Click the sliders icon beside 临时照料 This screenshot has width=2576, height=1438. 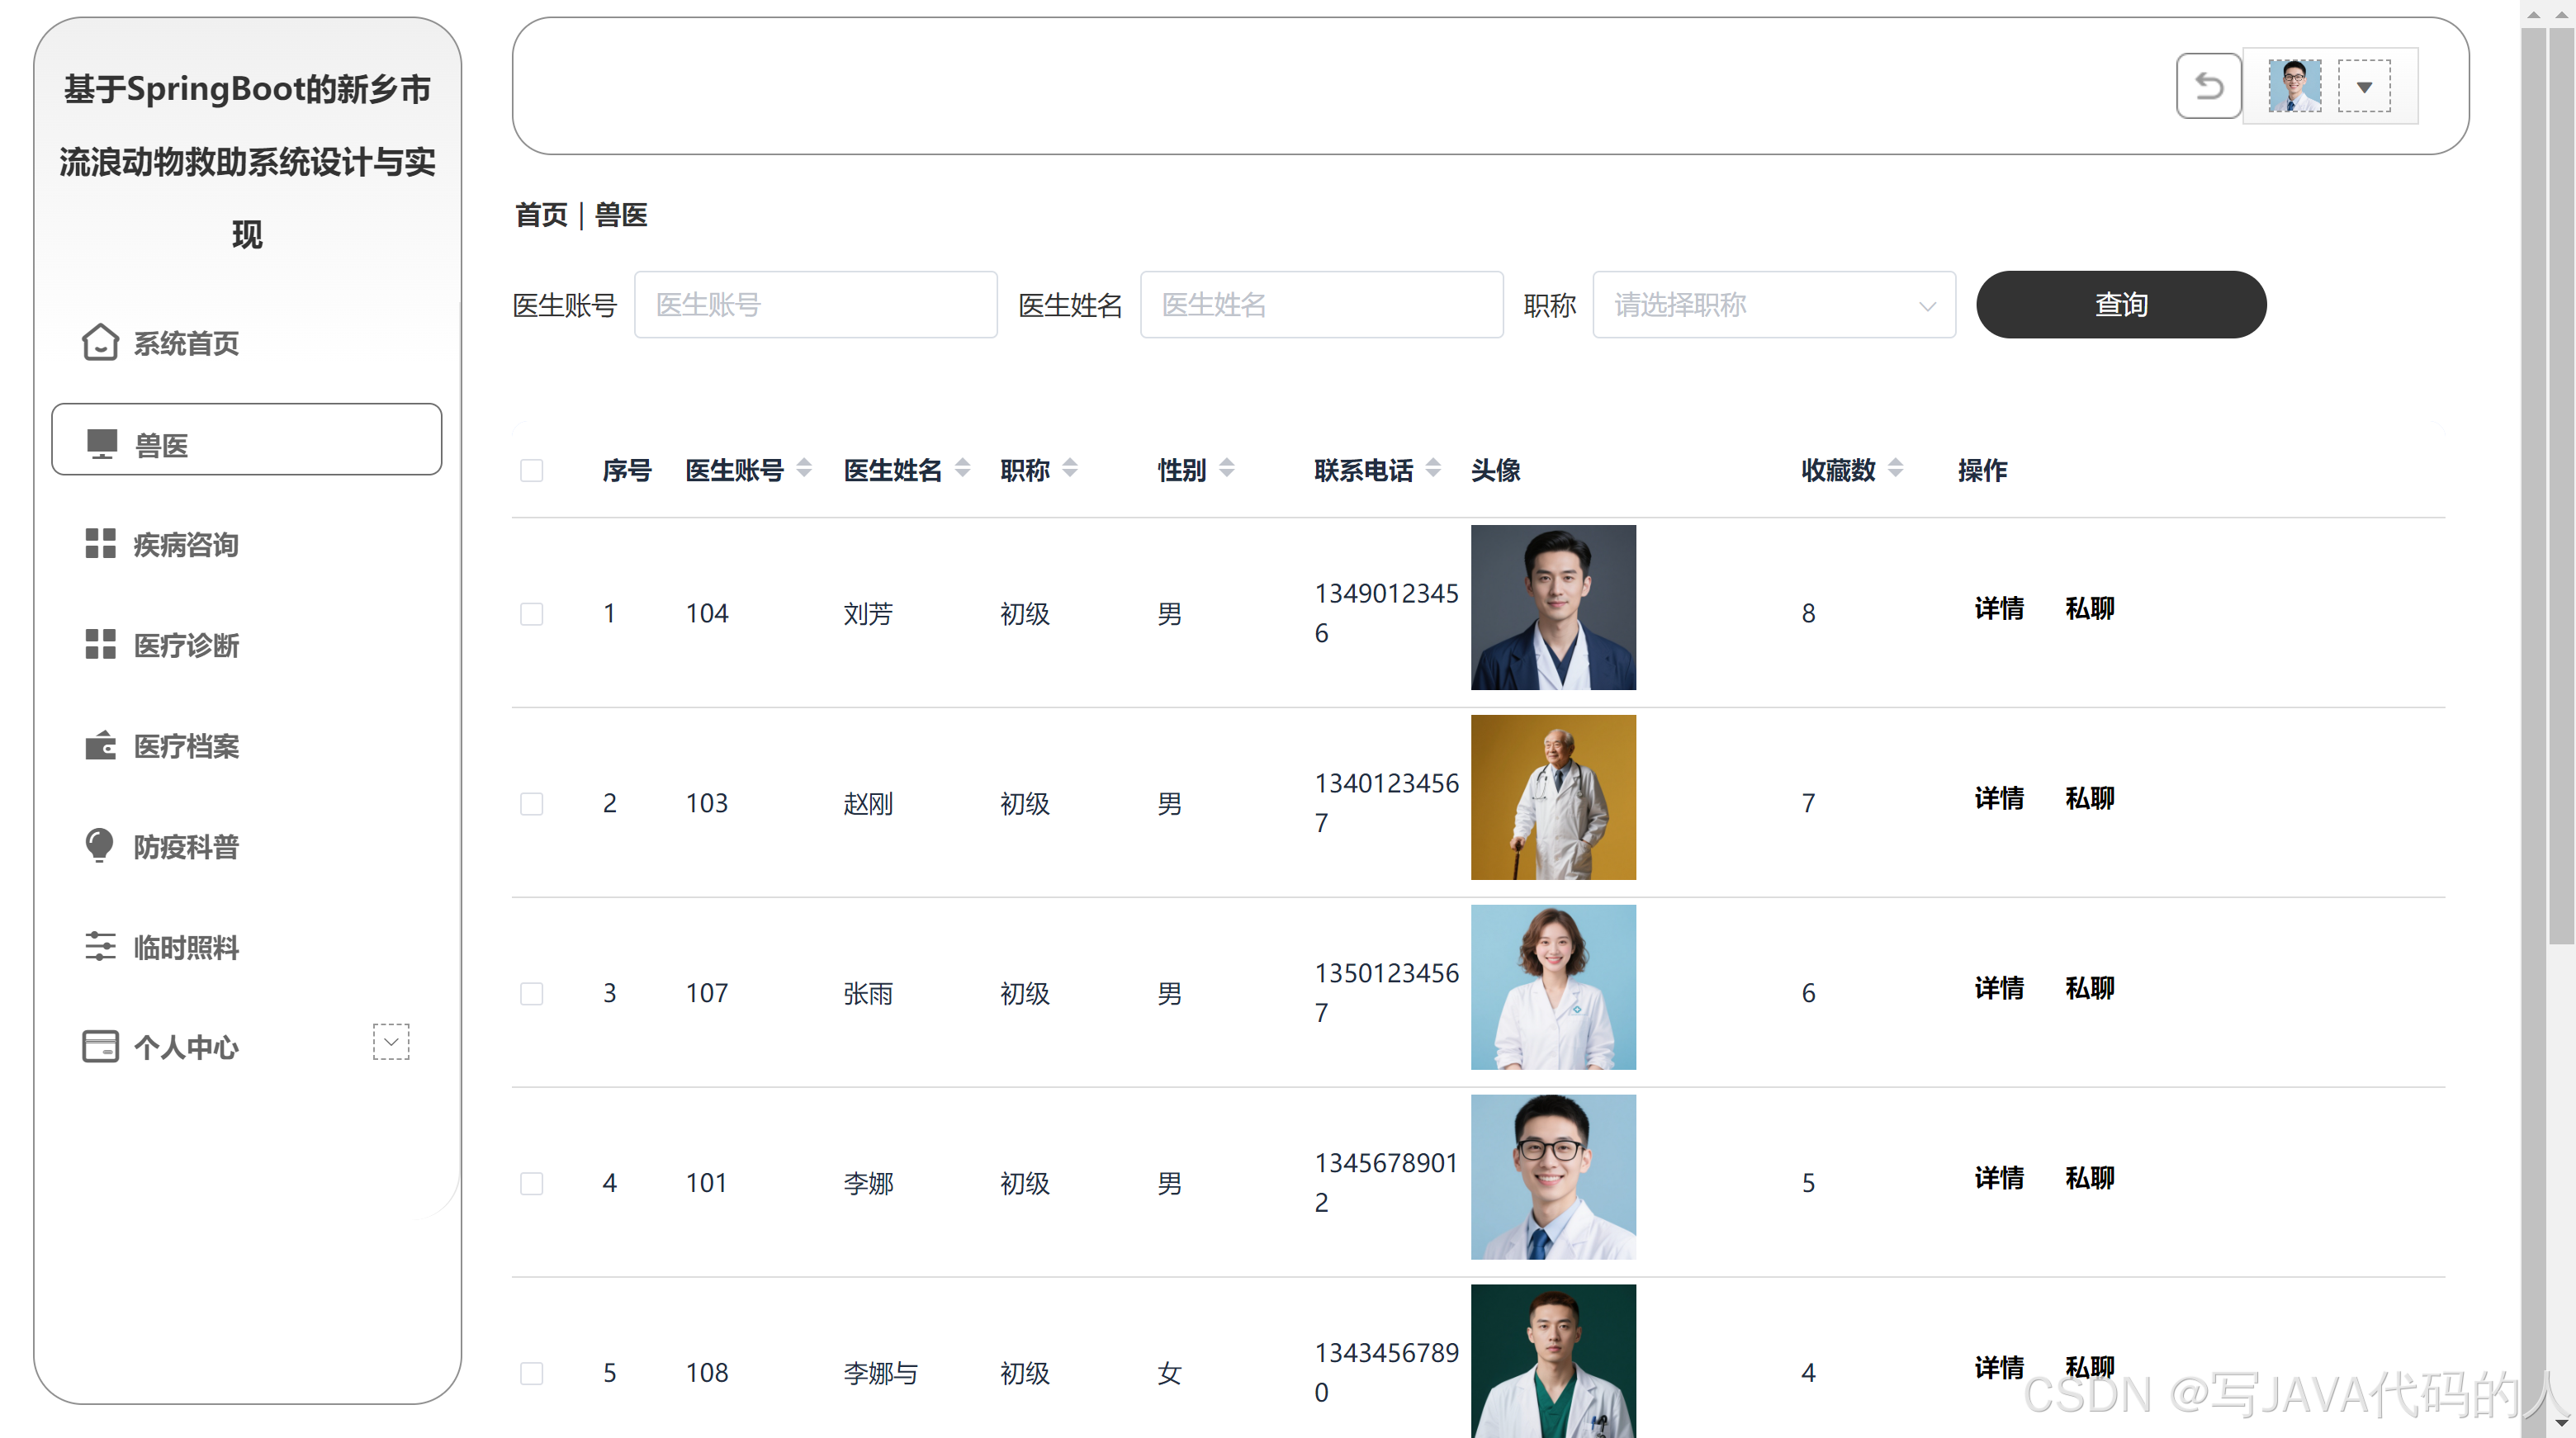pyautogui.click(x=100, y=946)
